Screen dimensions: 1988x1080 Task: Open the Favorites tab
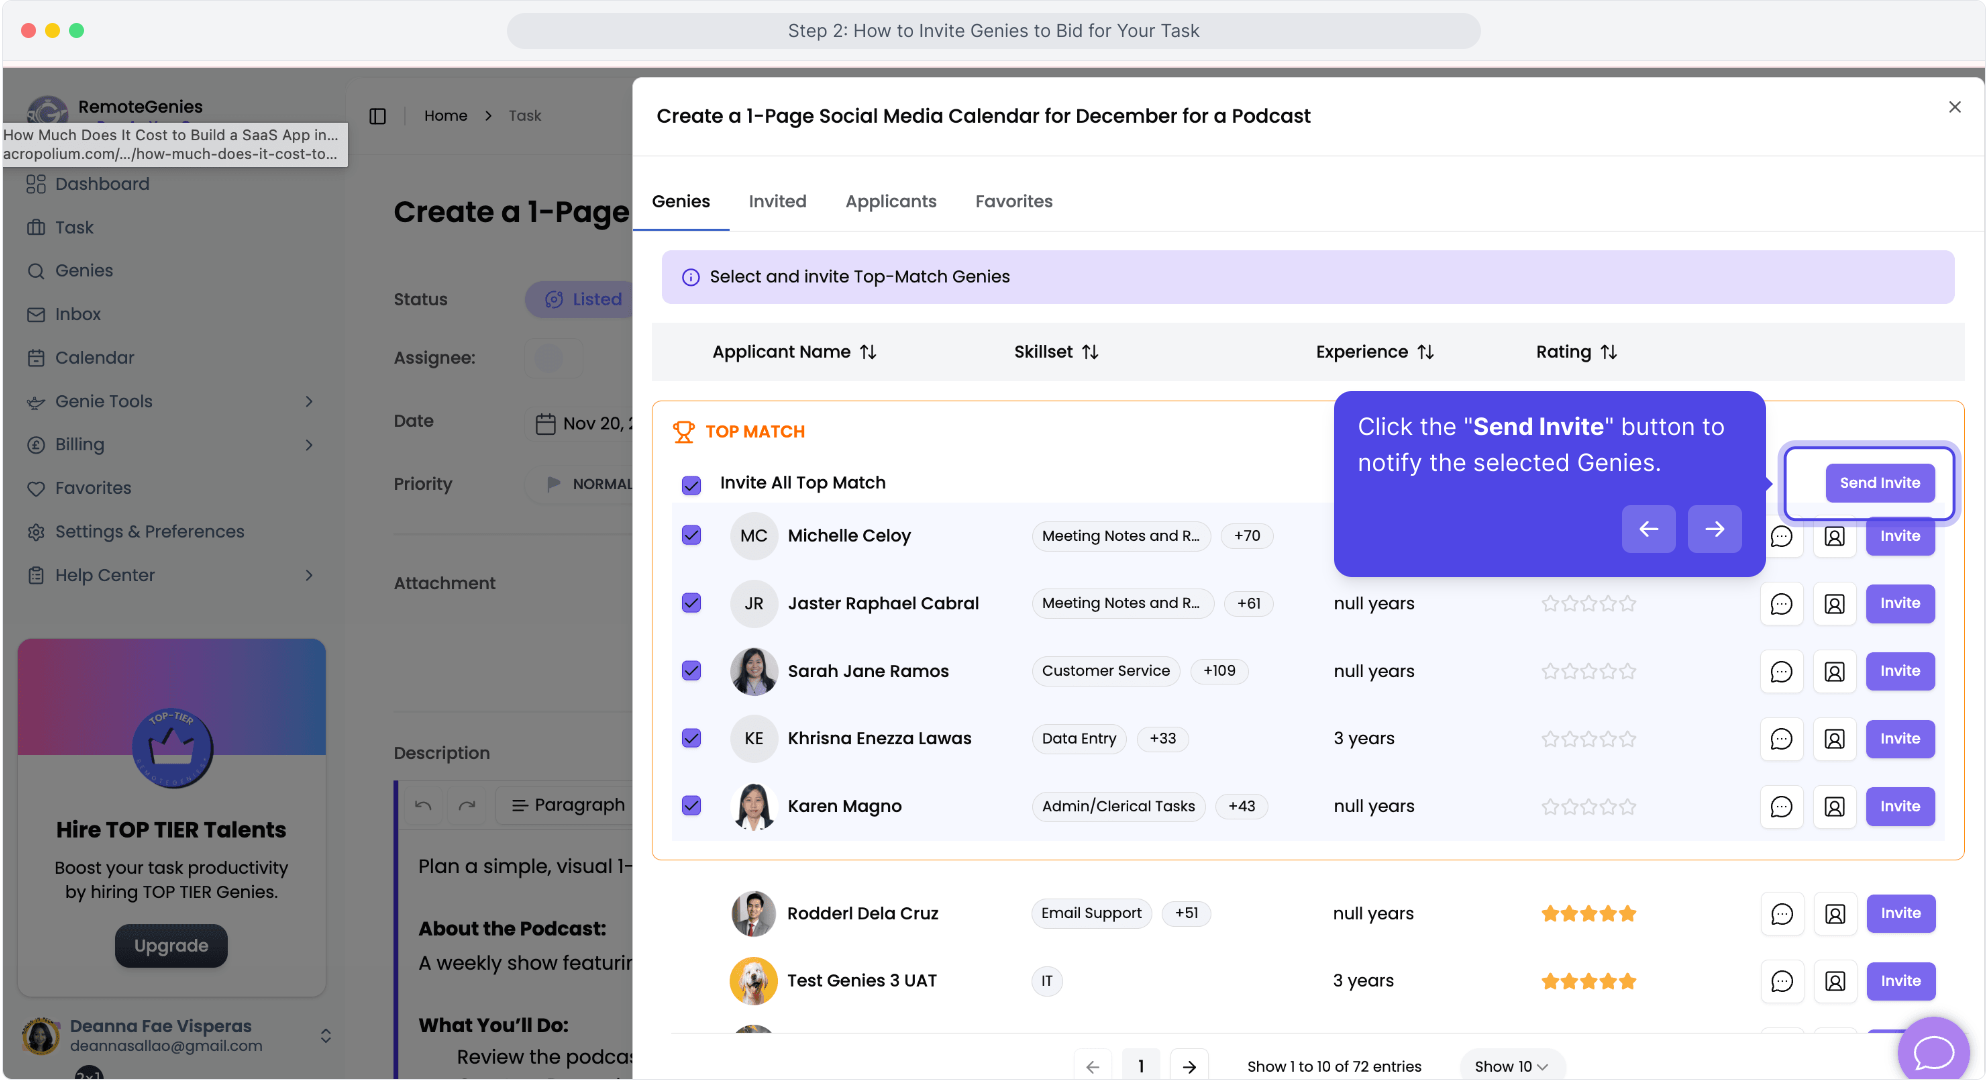coord(1013,201)
